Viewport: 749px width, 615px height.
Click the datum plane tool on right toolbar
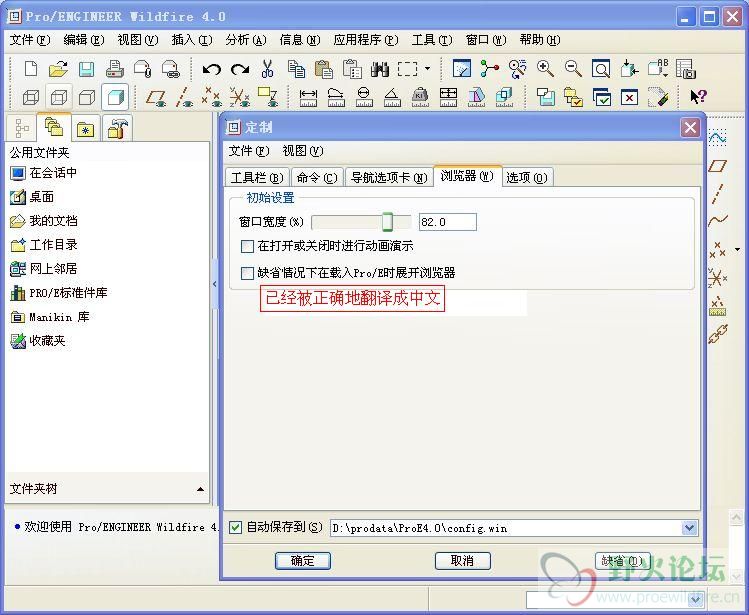coord(717,166)
